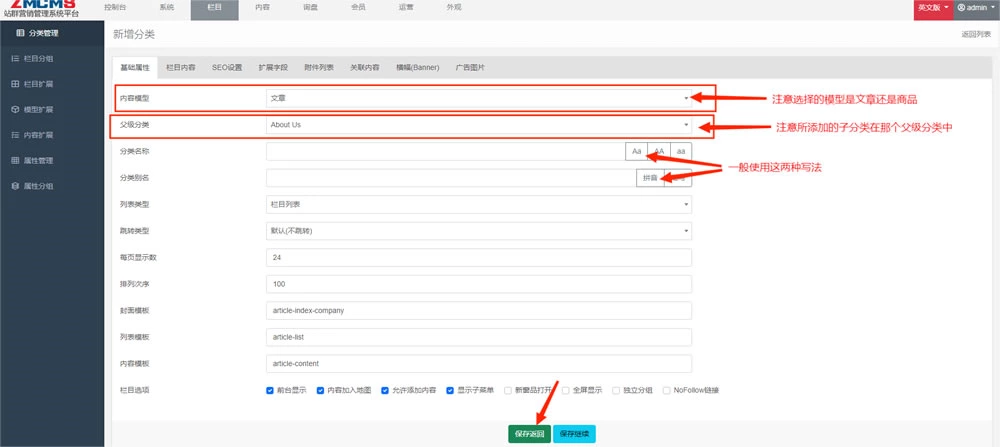Uncheck the 内容加入地图 checkbox
Screen dimensions: 1000x447
(x=320, y=390)
